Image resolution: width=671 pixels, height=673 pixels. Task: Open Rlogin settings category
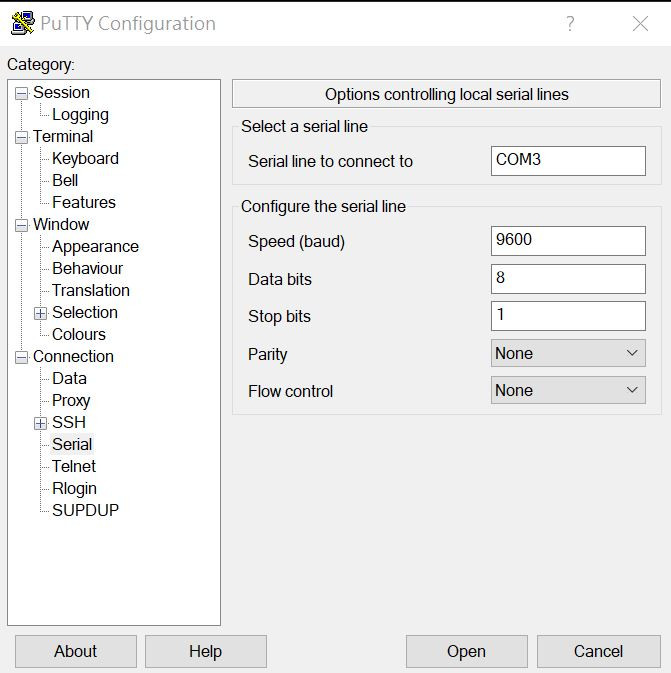[x=74, y=489]
